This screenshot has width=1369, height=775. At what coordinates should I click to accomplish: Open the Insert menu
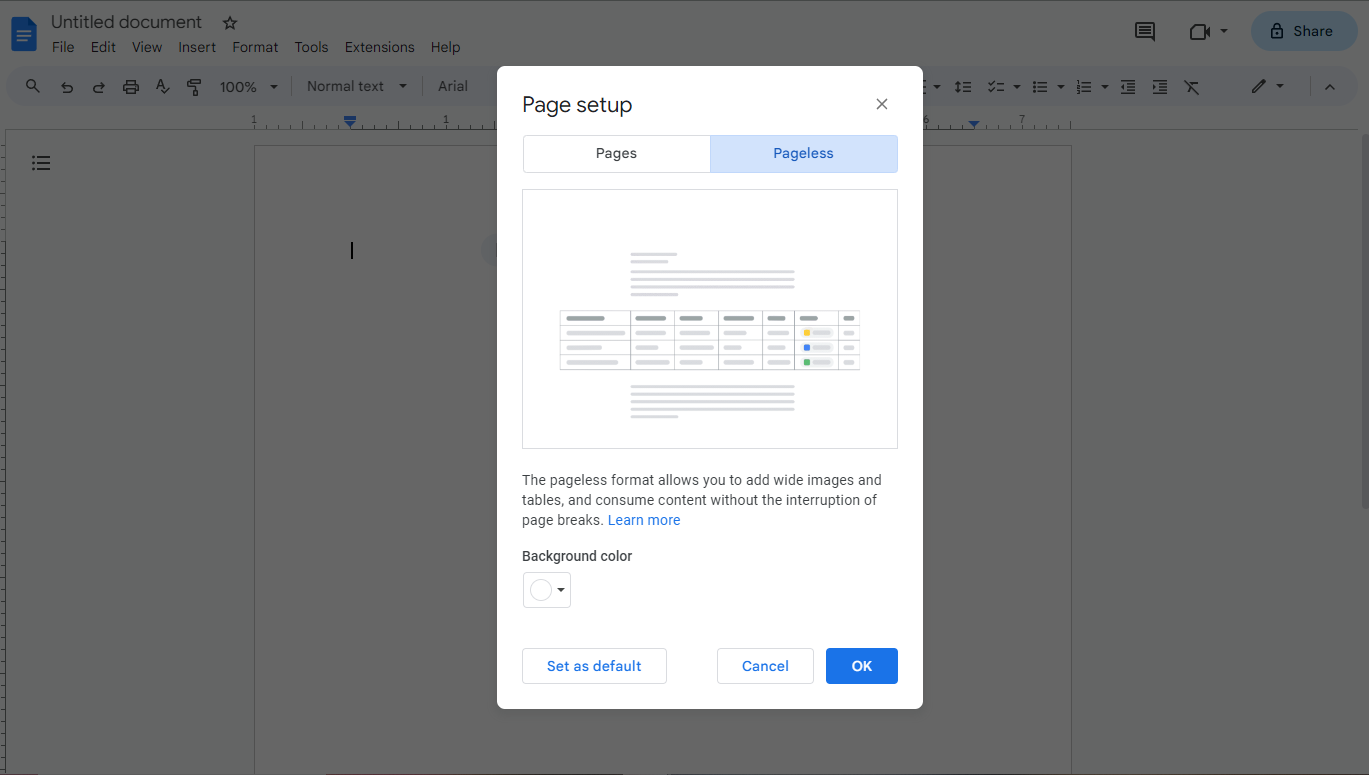pos(197,47)
